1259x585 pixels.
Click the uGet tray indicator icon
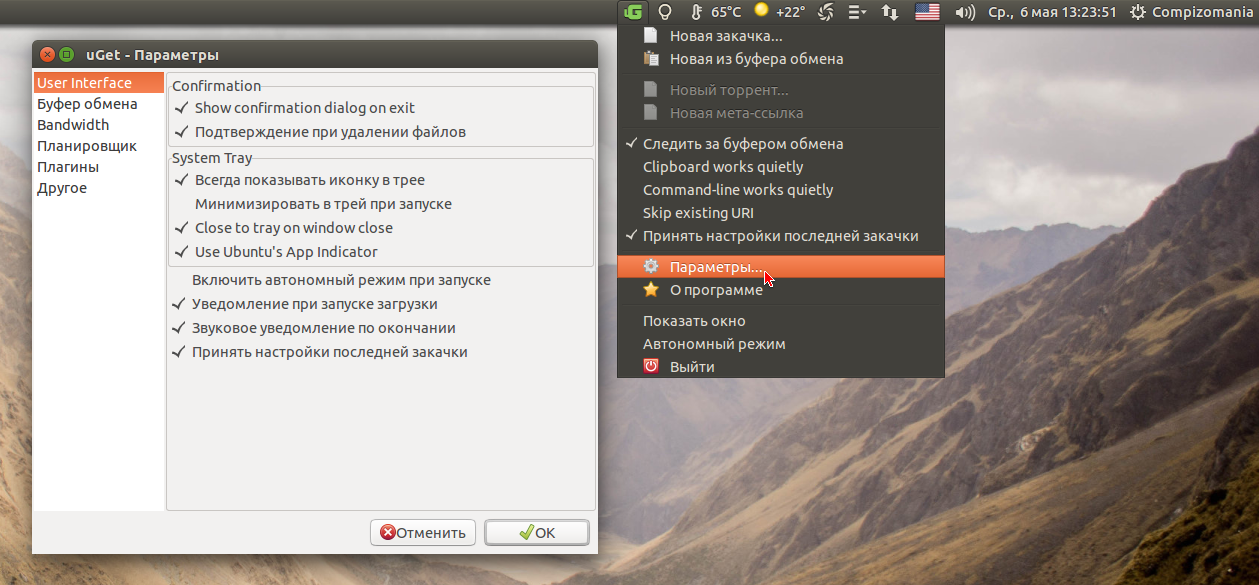pos(632,12)
